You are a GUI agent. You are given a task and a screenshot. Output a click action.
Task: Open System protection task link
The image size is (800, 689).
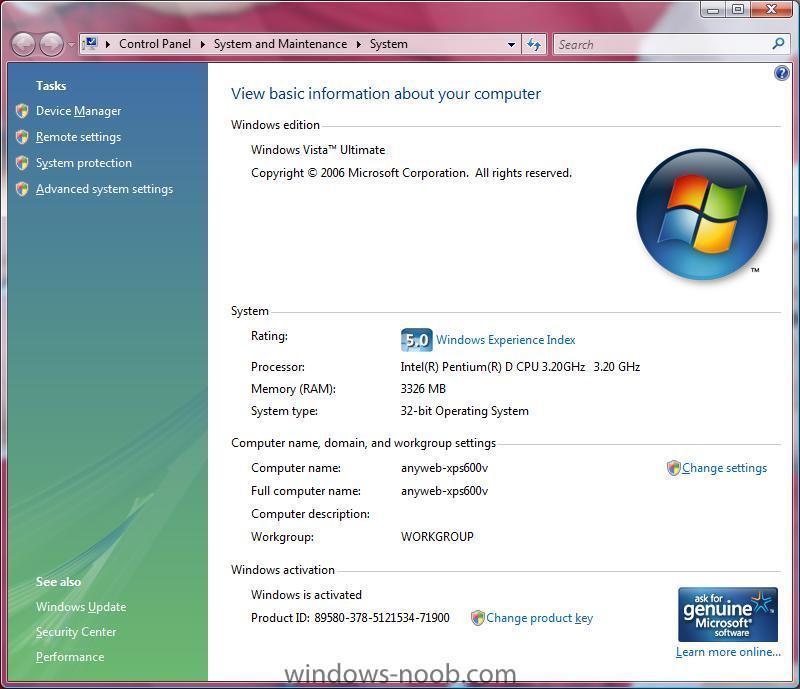point(84,163)
